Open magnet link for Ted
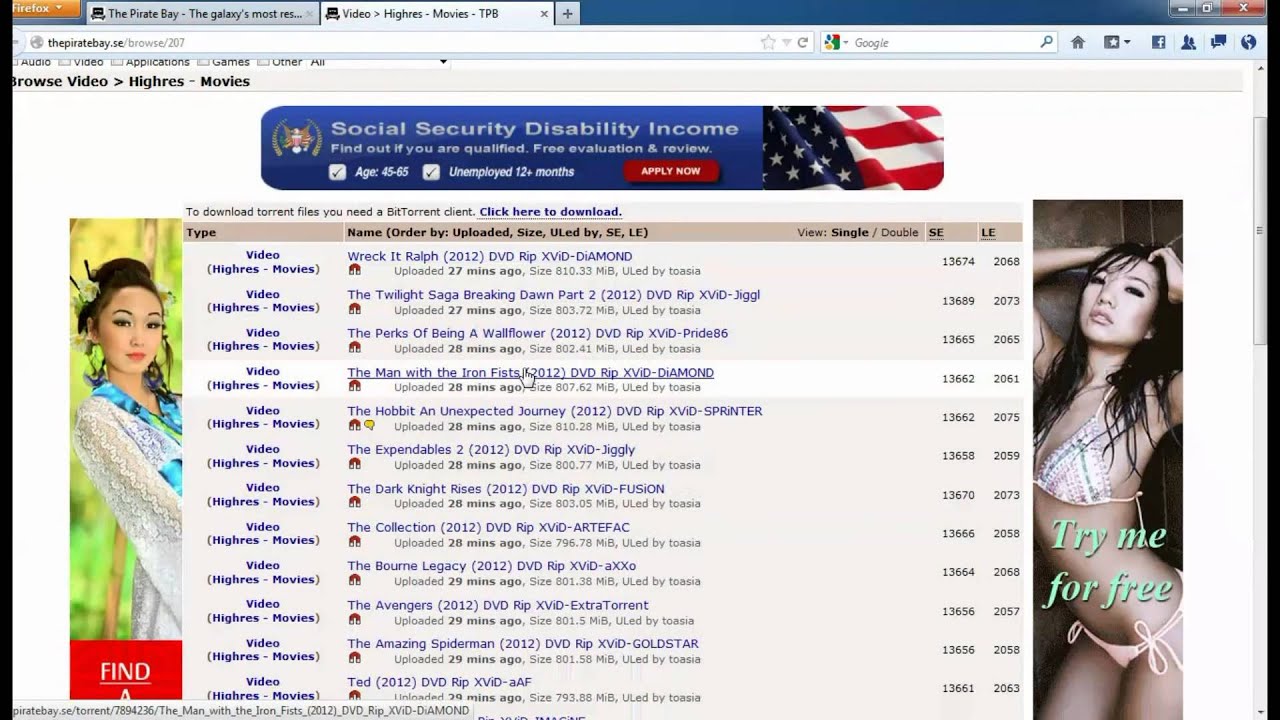The height and width of the screenshot is (720, 1280). point(354,697)
